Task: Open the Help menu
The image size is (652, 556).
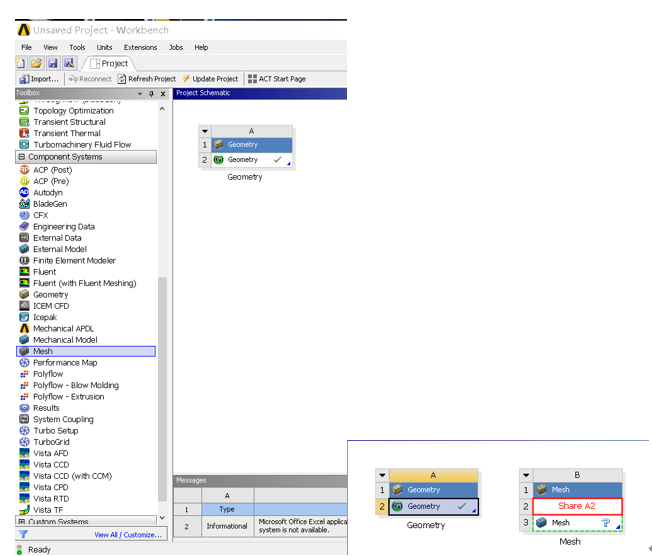Action: [x=201, y=47]
